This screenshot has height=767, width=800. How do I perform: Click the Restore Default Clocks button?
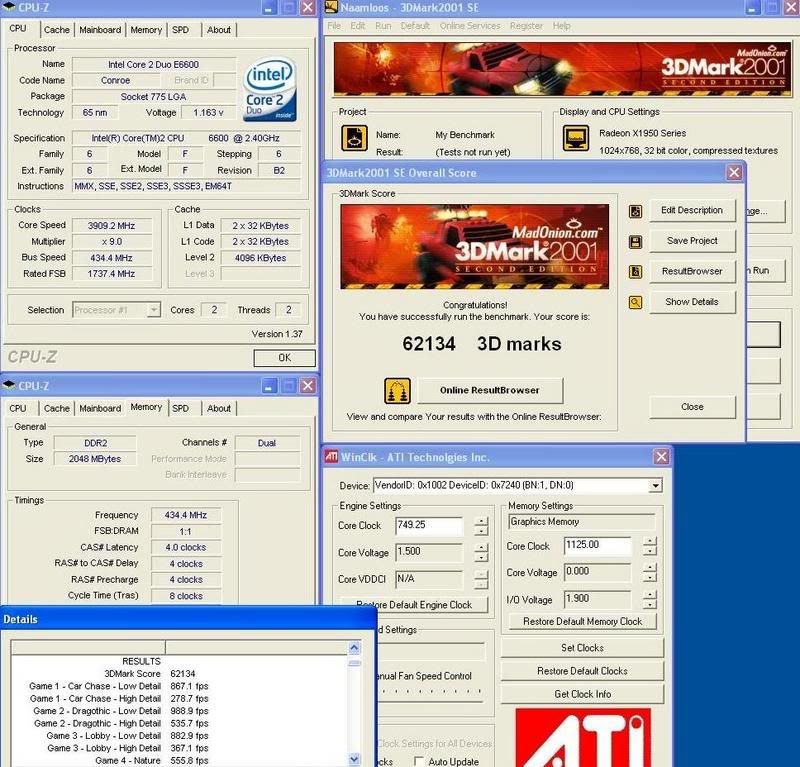[x=583, y=671]
